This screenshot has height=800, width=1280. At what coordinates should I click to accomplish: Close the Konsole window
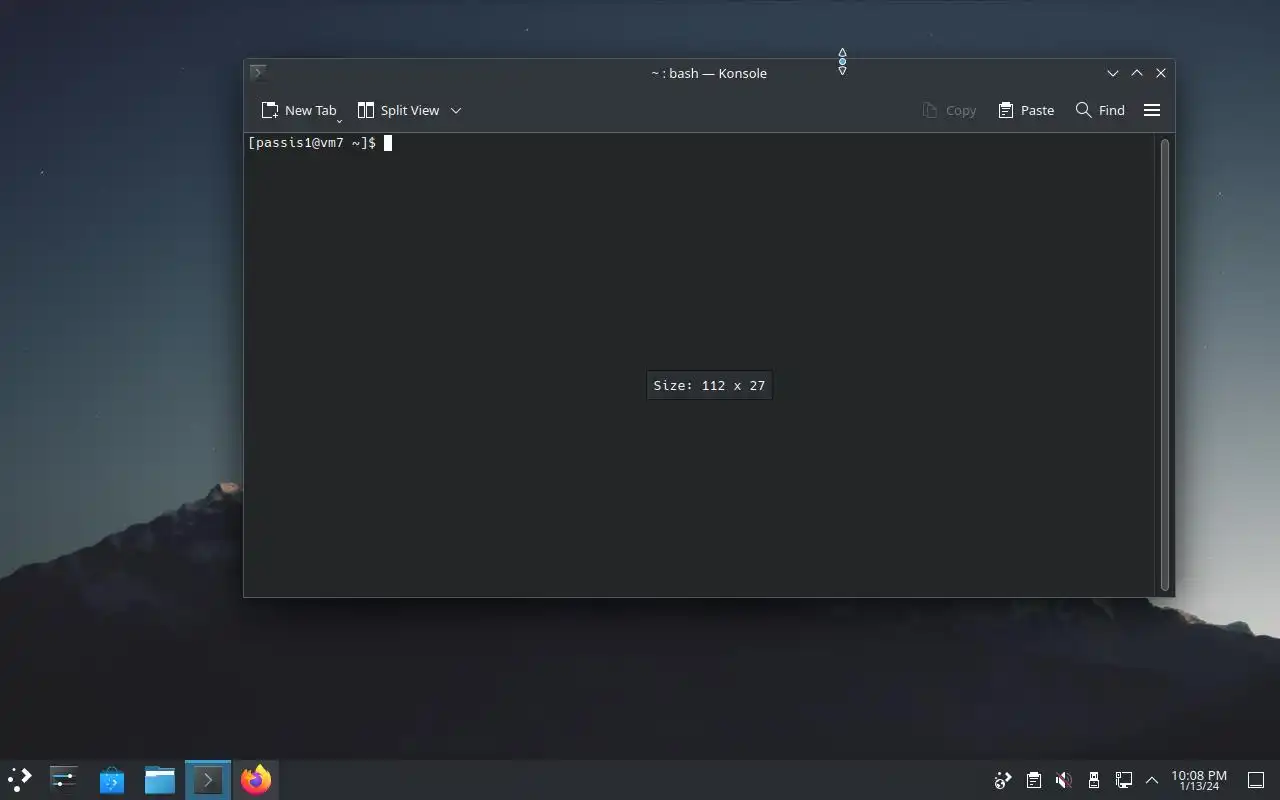[x=1161, y=73]
